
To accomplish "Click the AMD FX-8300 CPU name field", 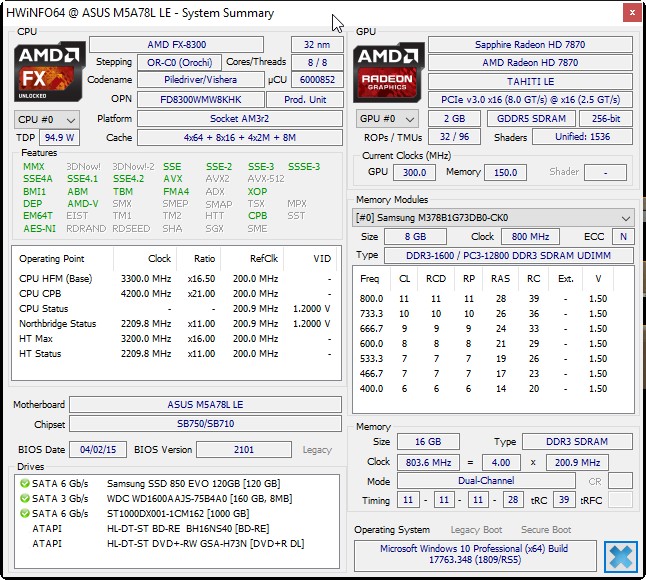I will [x=176, y=44].
